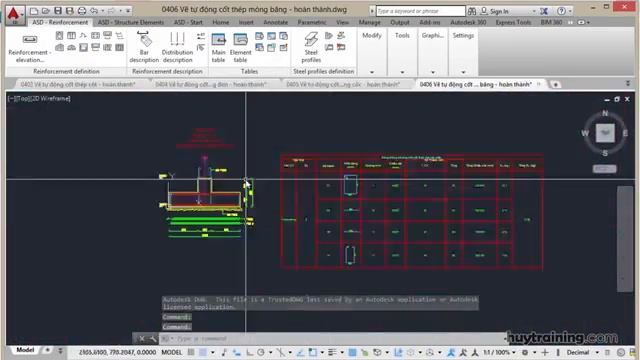Click the Open file icon in Quick Access

pos(46,11)
